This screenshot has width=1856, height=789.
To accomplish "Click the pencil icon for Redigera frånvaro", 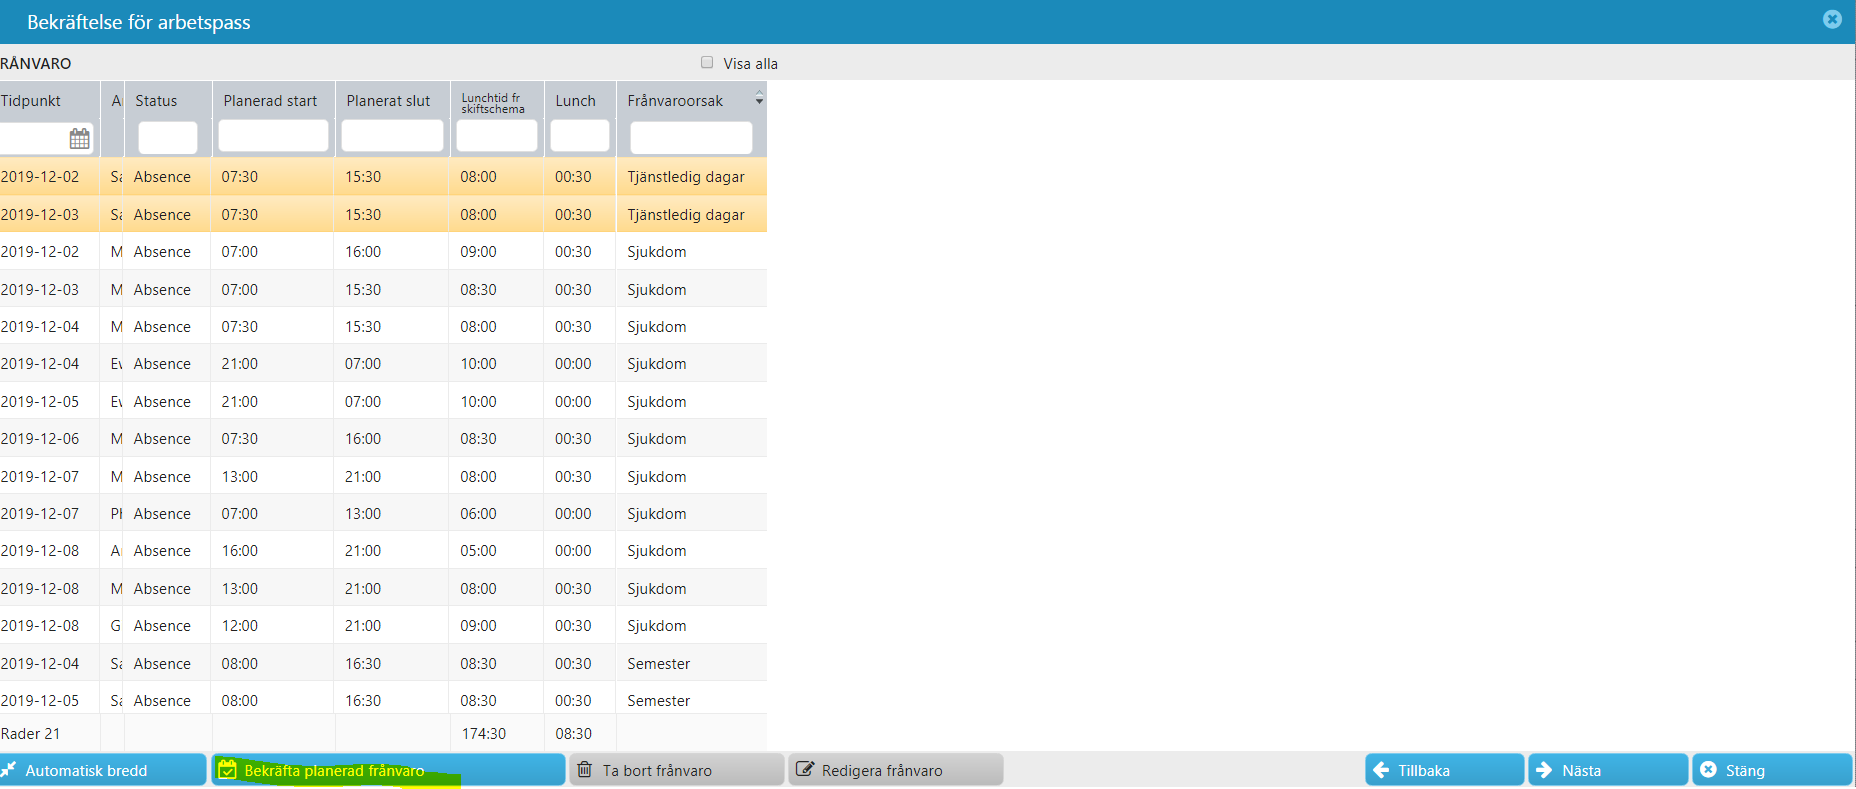I will click(804, 770).
